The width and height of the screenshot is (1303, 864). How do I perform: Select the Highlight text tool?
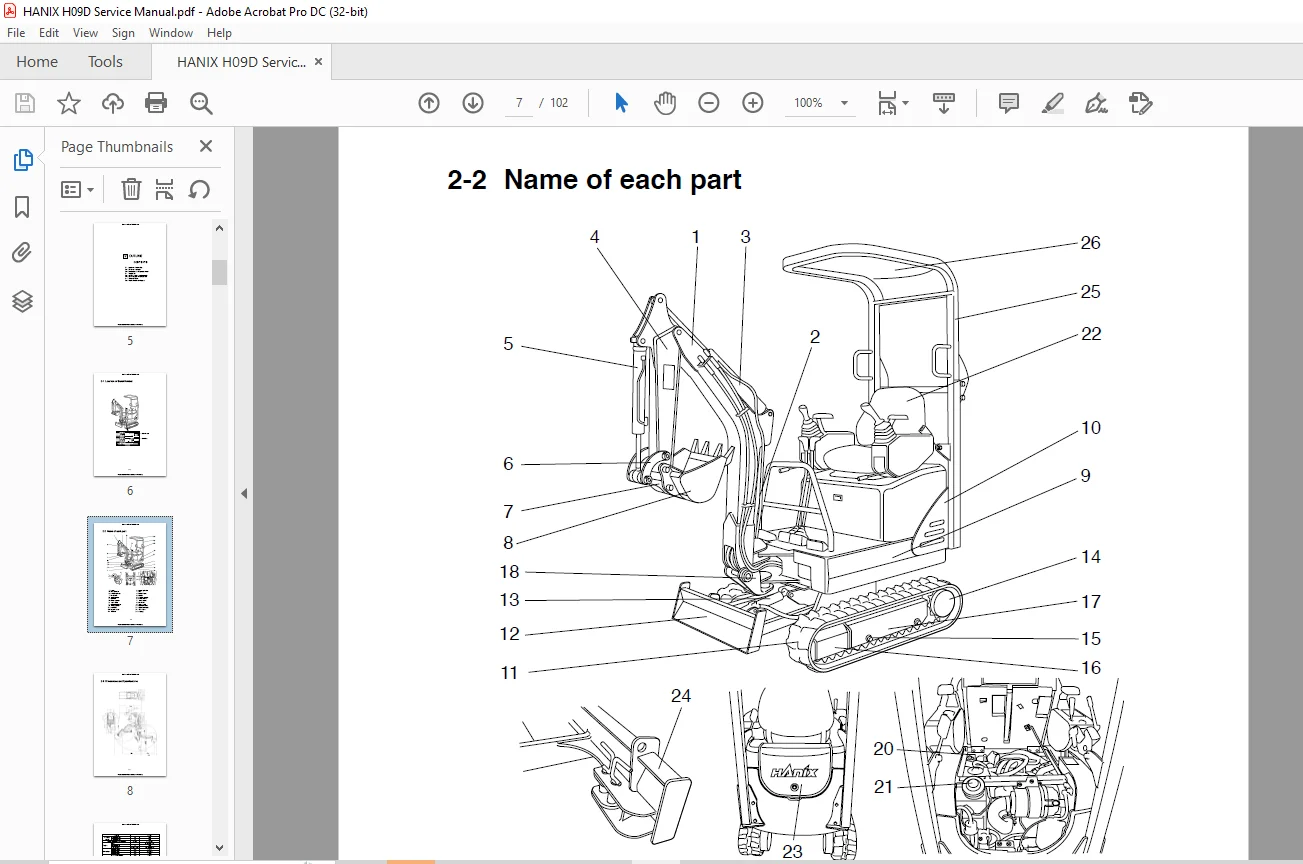pyautogui.click(x=1053, y=103)
